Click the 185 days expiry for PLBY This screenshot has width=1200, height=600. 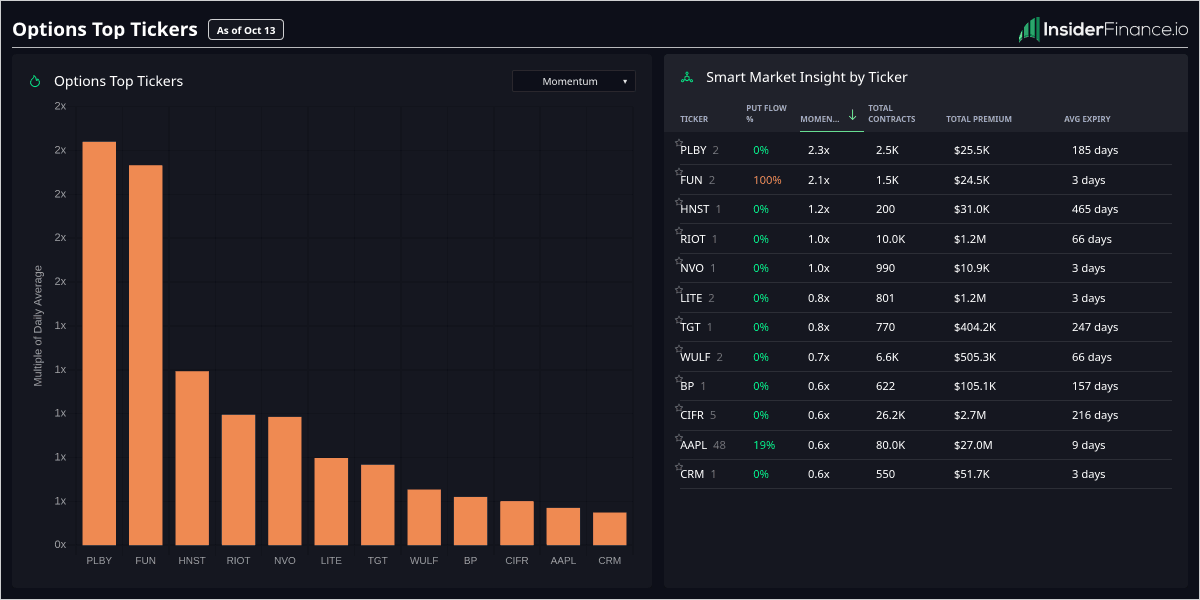pos(1095,150)
